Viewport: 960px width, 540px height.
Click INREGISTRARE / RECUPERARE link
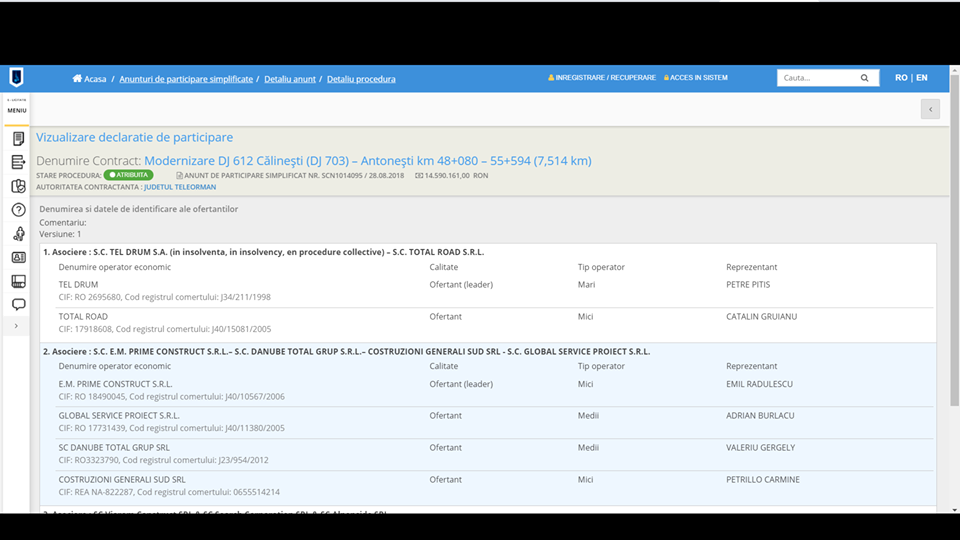pyautogui.click(x=604, y=78)
